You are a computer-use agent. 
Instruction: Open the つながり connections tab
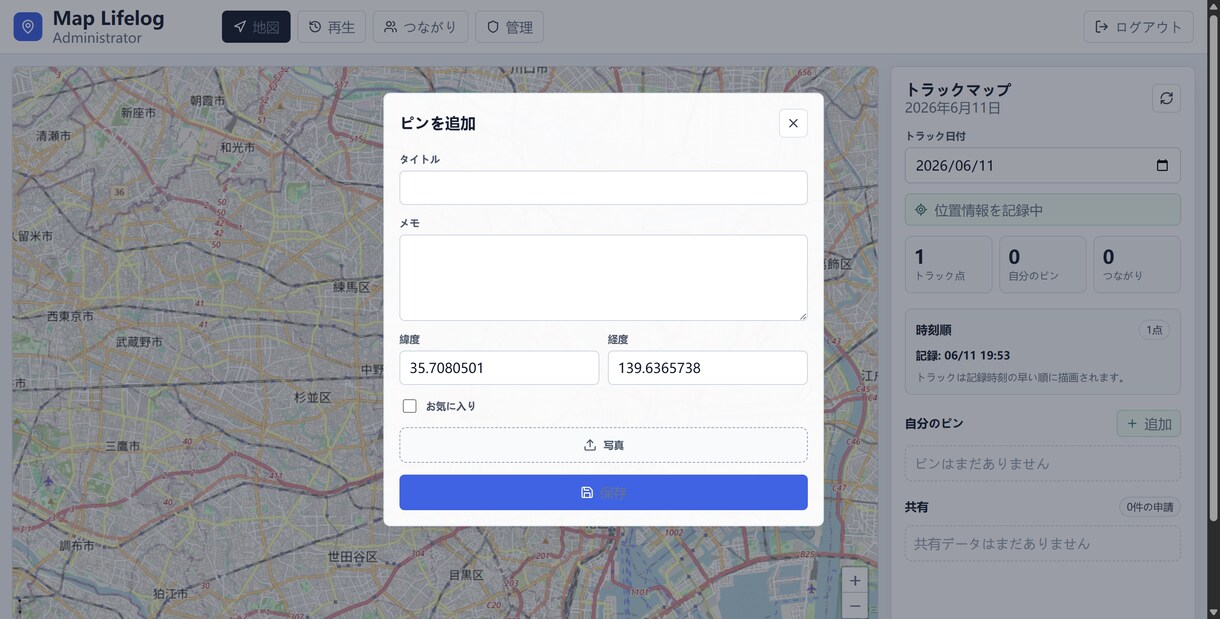point(420,27)
